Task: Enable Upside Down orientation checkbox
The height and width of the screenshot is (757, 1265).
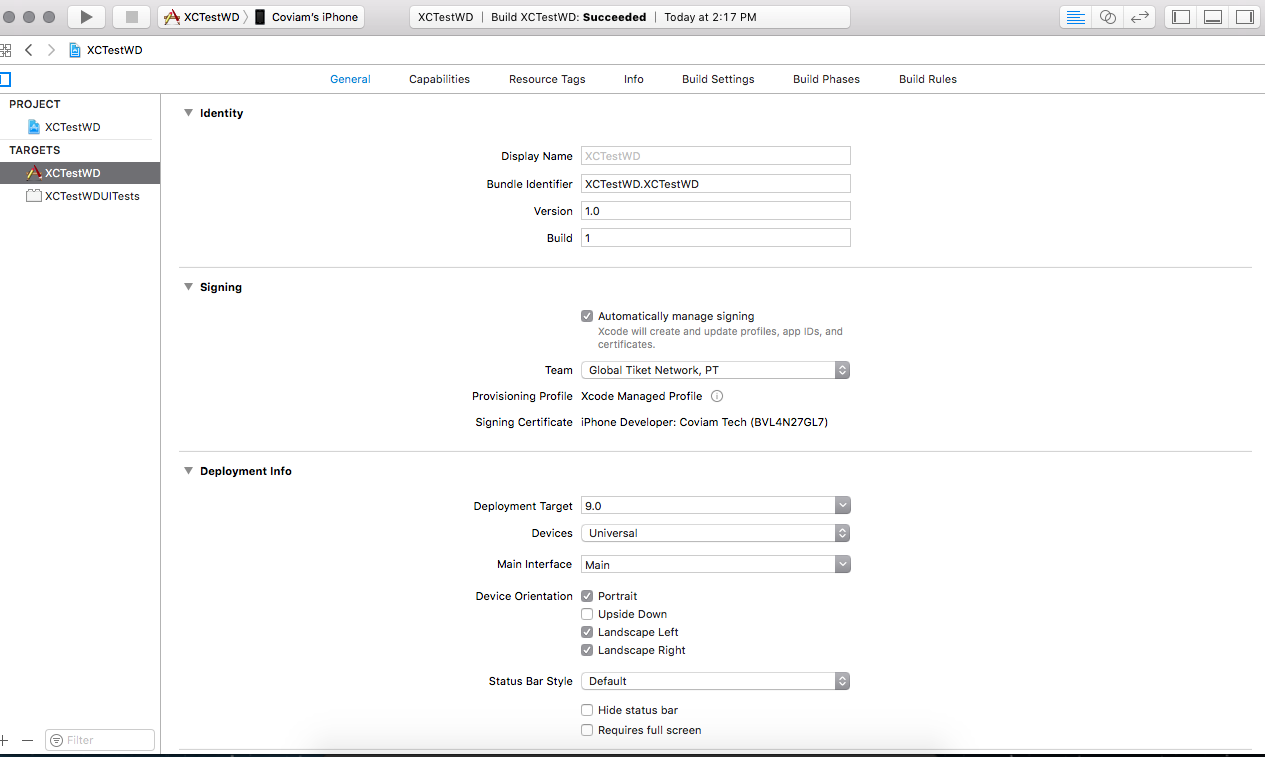Action: click(x=587, y=614)
